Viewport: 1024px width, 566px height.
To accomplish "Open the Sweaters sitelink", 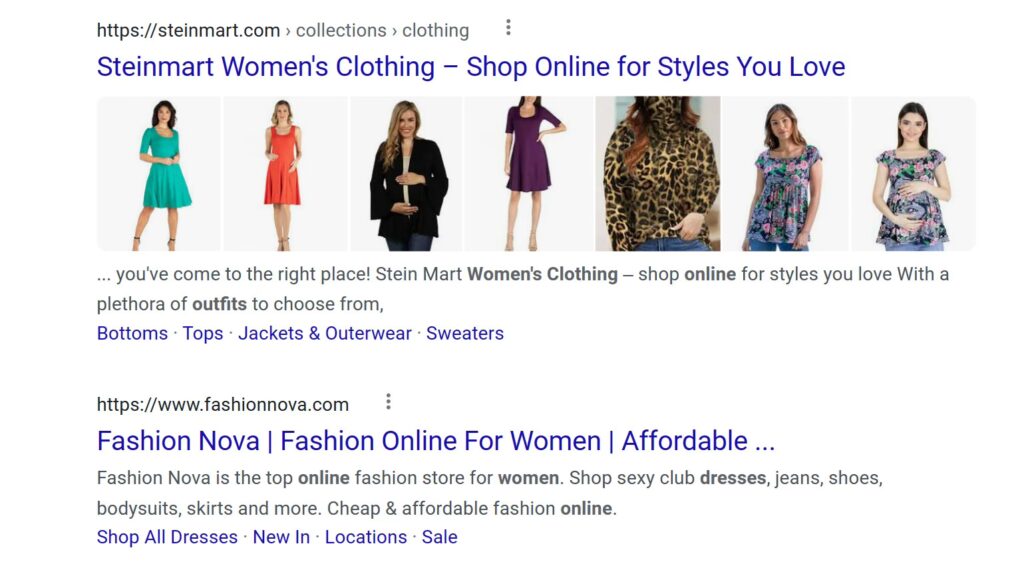I will (x=465, y=334).
